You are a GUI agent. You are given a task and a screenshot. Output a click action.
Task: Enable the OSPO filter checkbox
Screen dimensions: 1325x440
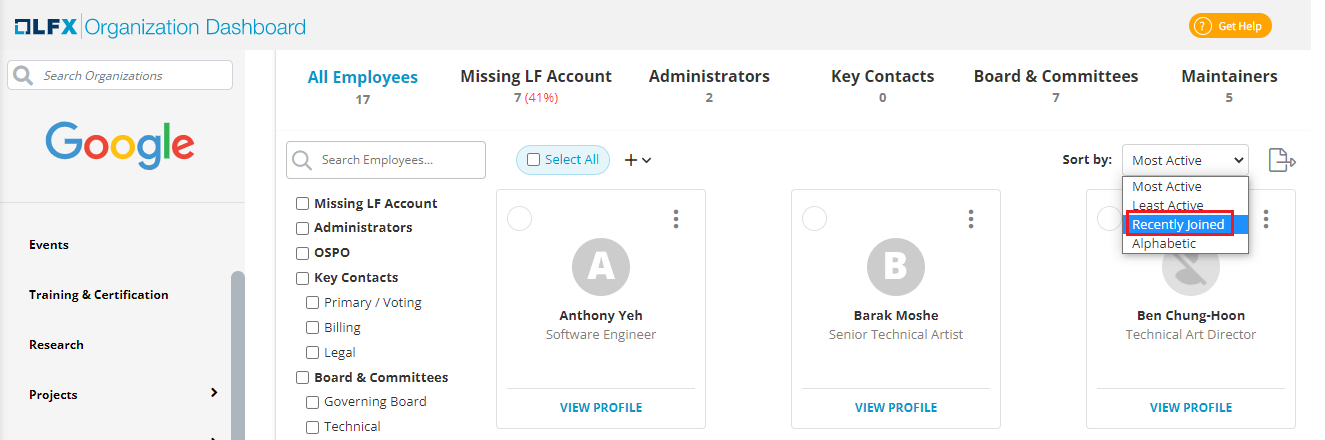click(x=302, y=253)
